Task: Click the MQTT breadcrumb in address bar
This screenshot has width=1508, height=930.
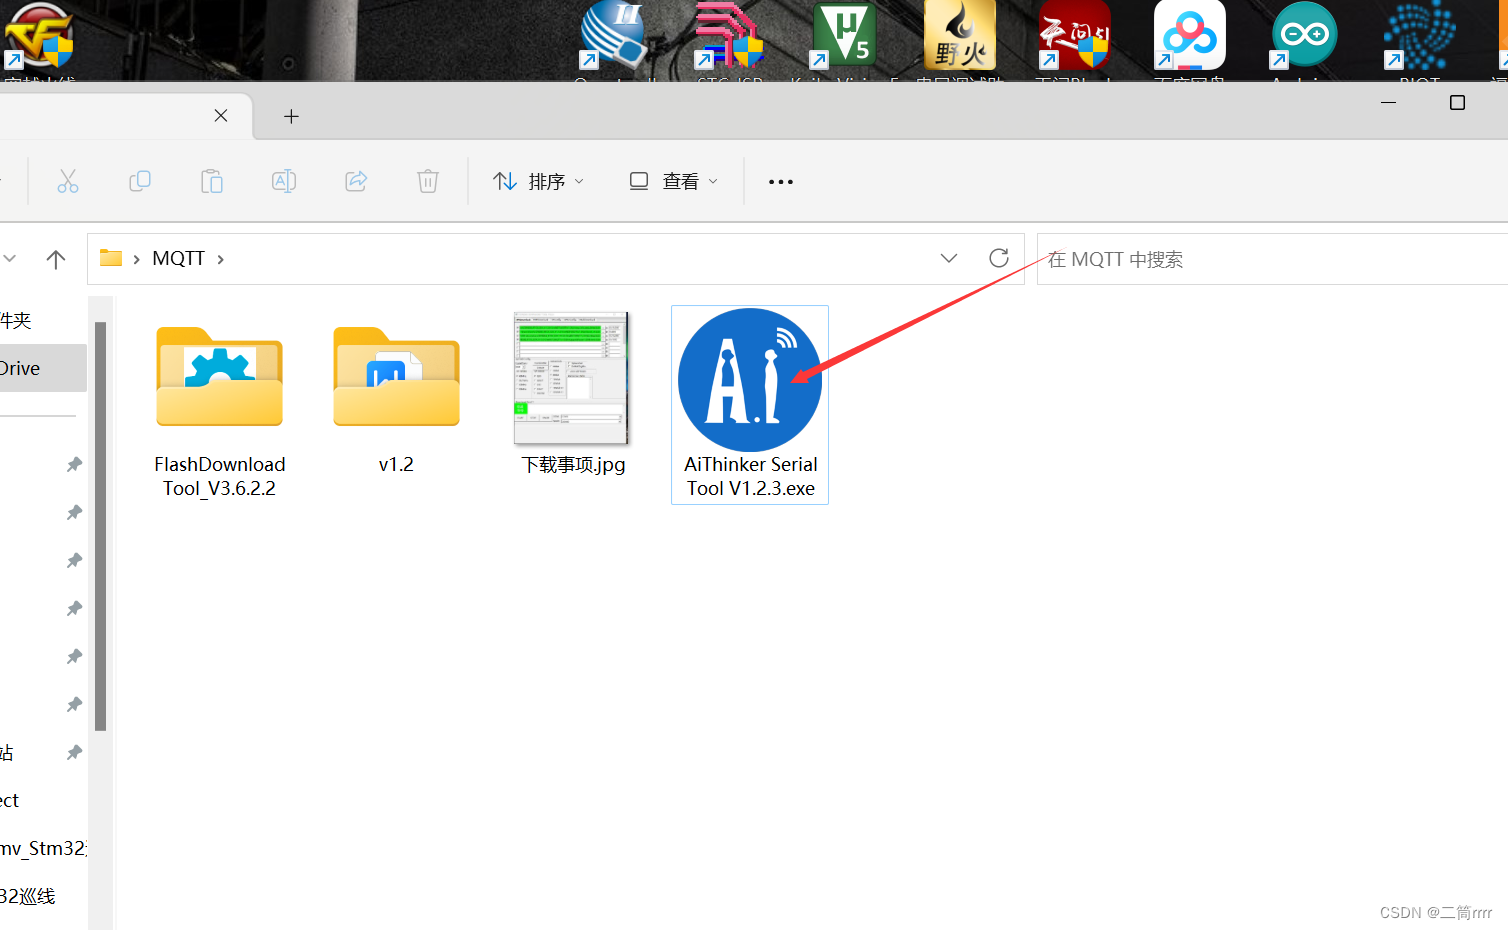Action: [x=178, y=258]
